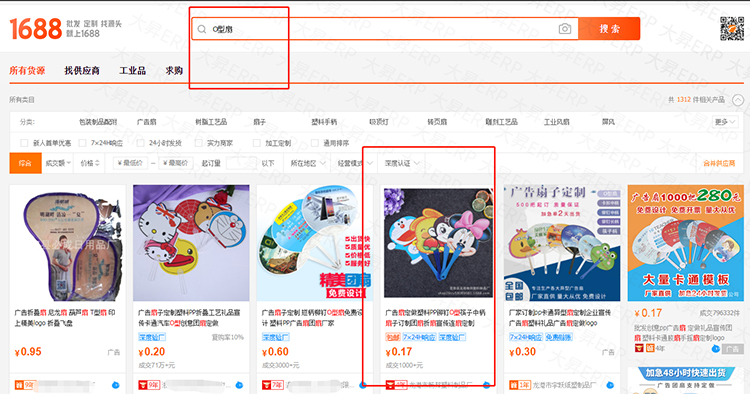Enable 24小时发货 checkbox
This screenshot has width=750, height=408.
click(x=140, y=143)
